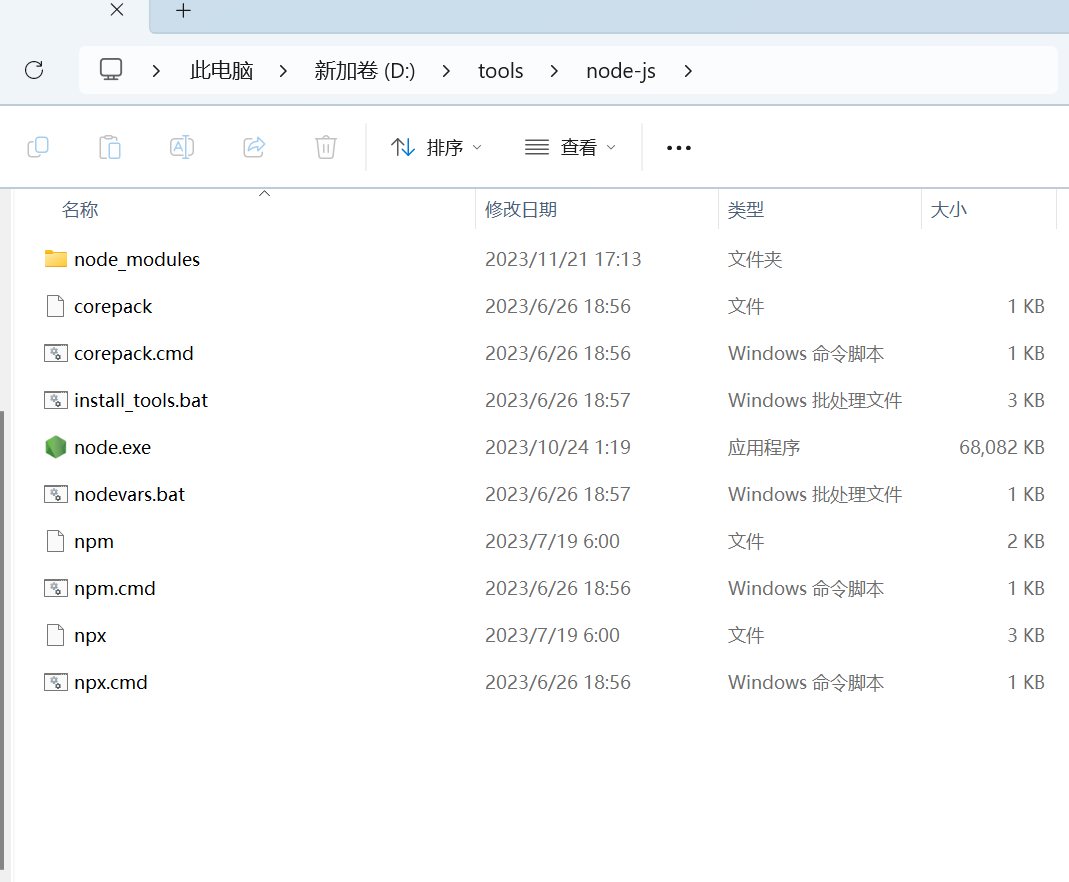Viewport: 1069px width, 882px height.
Task: Sort by 大小 column header
Action: (x=949, y=210)
